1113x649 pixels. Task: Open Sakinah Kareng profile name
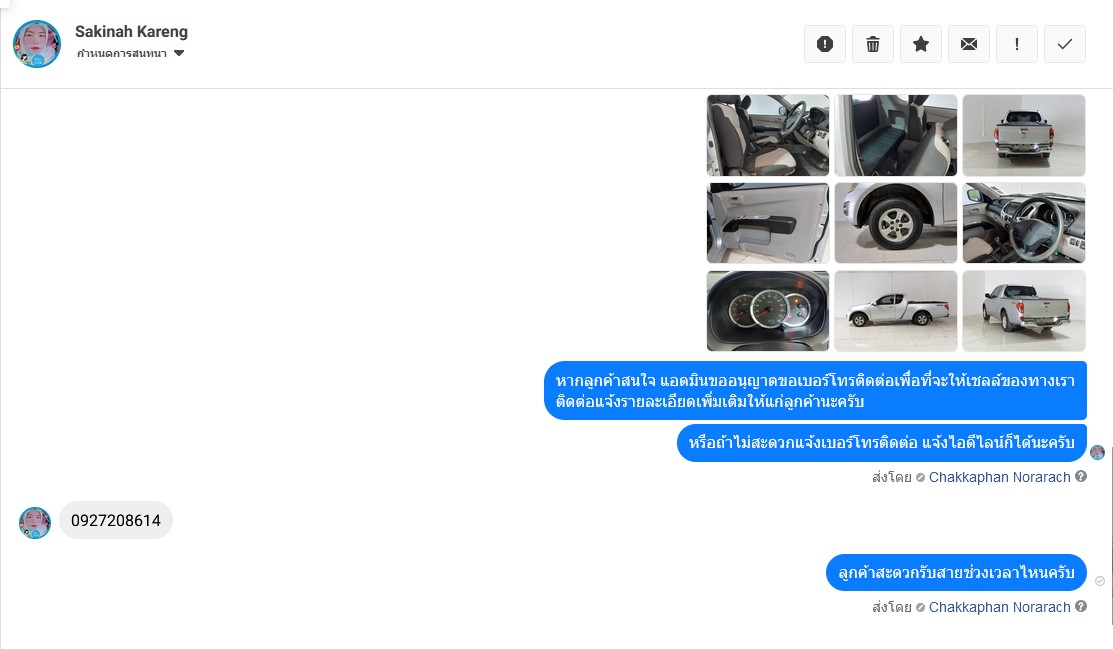tap(131, 32)
